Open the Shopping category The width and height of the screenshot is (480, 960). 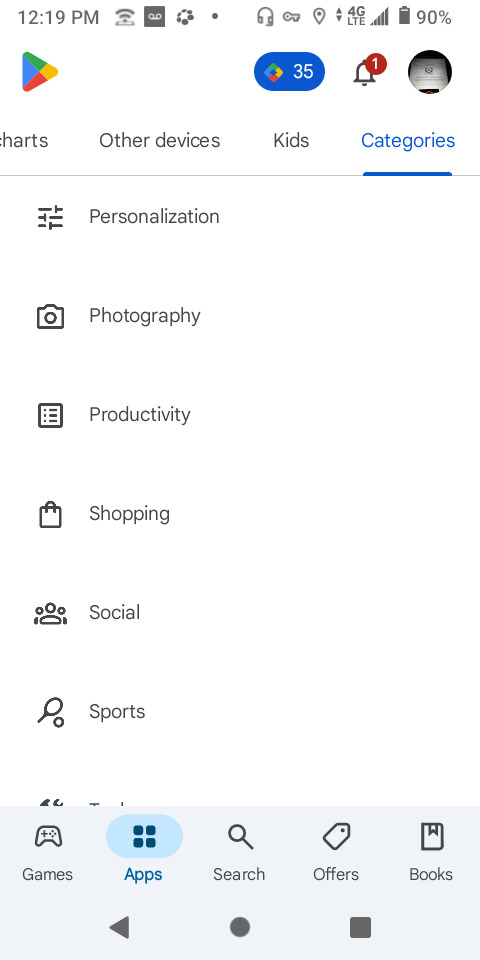point(240,514)
